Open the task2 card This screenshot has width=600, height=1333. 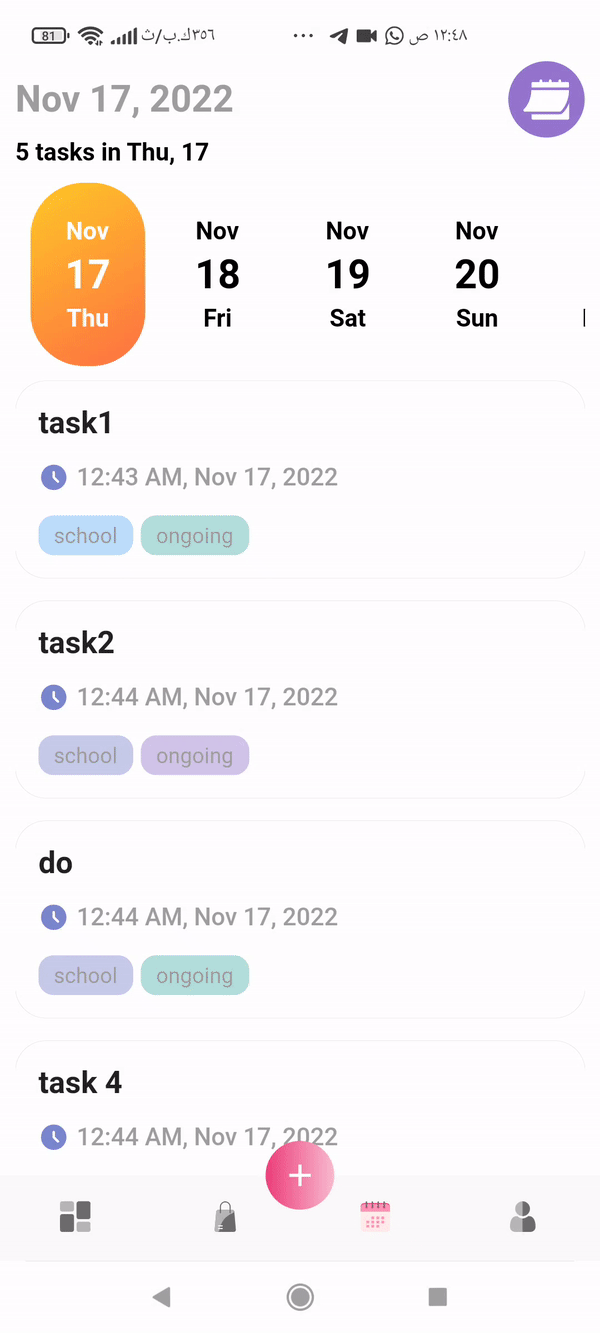click(300, 660)
